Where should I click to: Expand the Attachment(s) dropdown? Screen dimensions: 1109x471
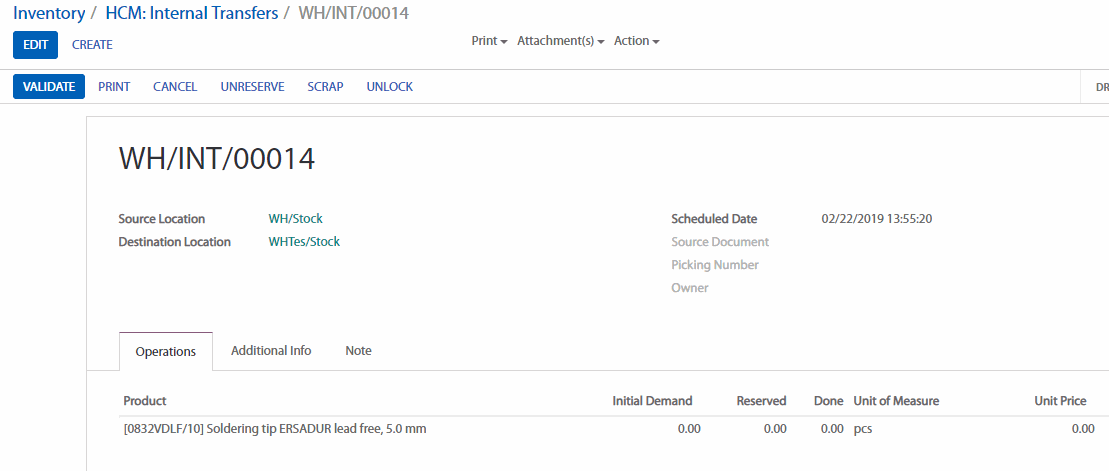[560, 41]
